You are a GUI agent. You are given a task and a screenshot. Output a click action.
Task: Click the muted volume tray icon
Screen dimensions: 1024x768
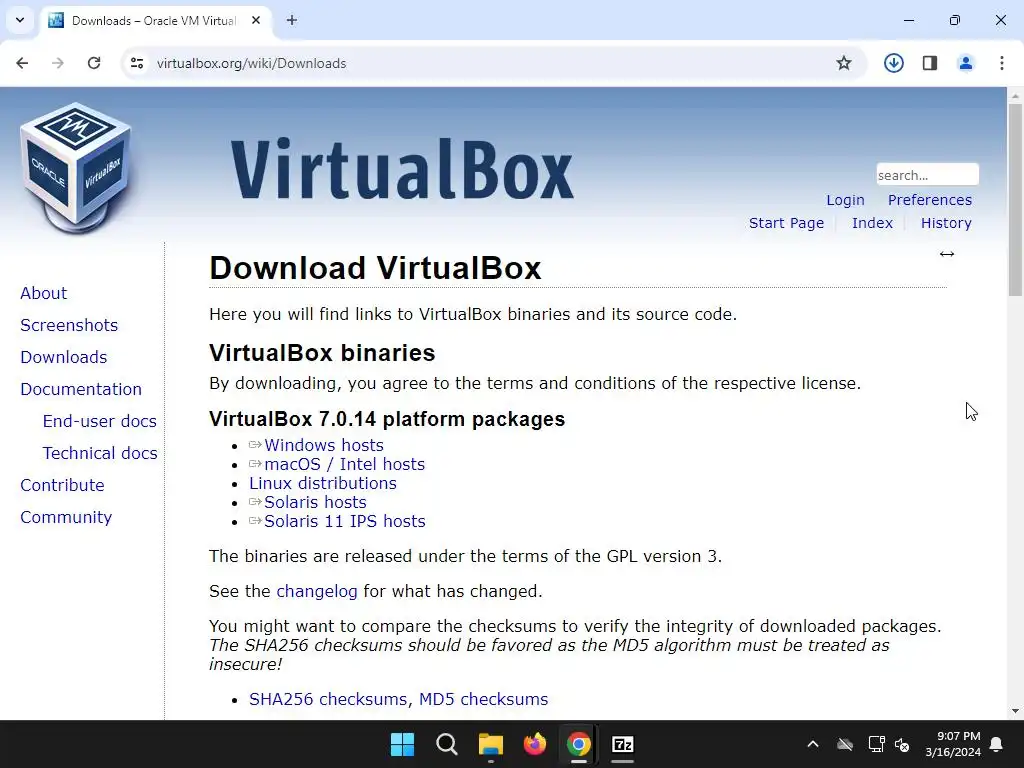click(x=903, y=744)
